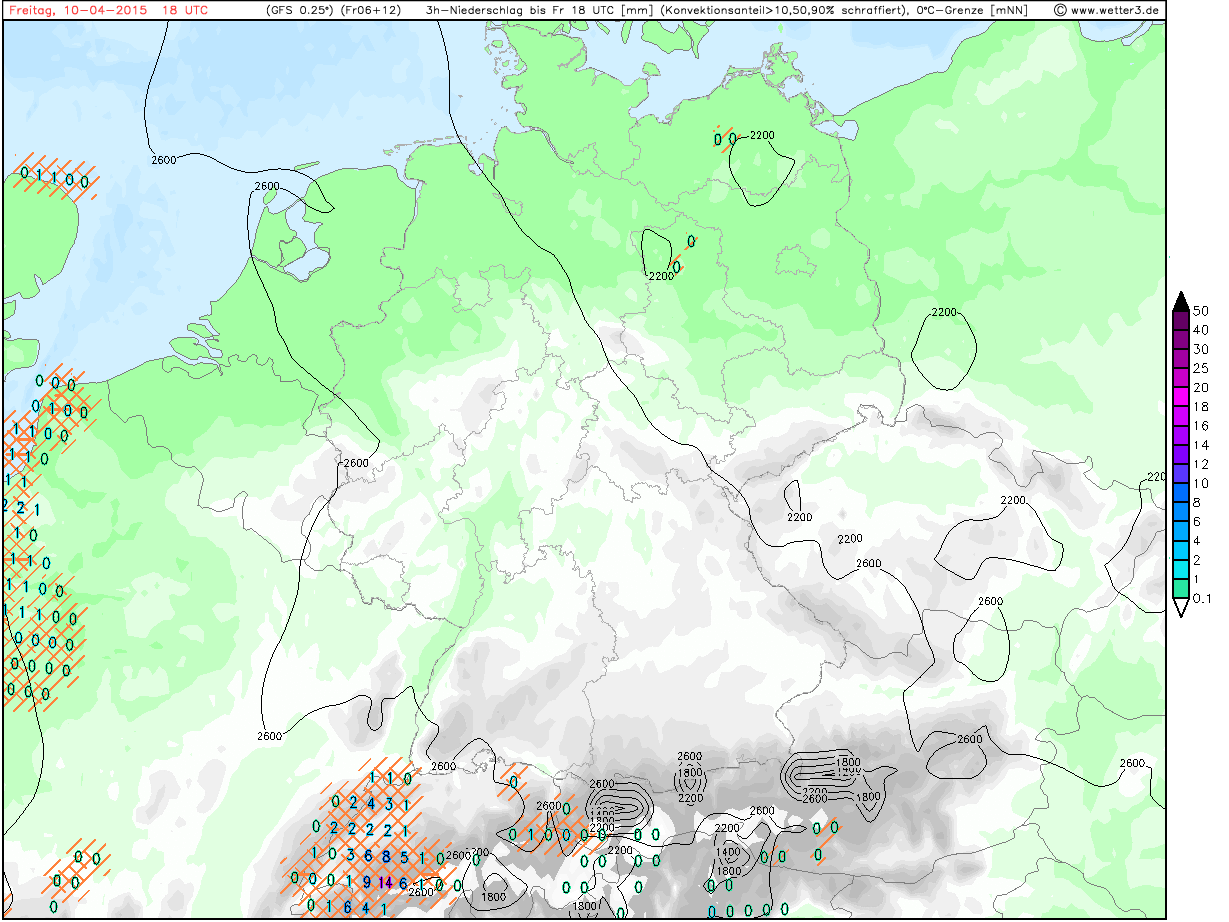Viewport: 1229px width, 922px height.
Task: Click the legend value "16"
Action: click(1201, 426)
